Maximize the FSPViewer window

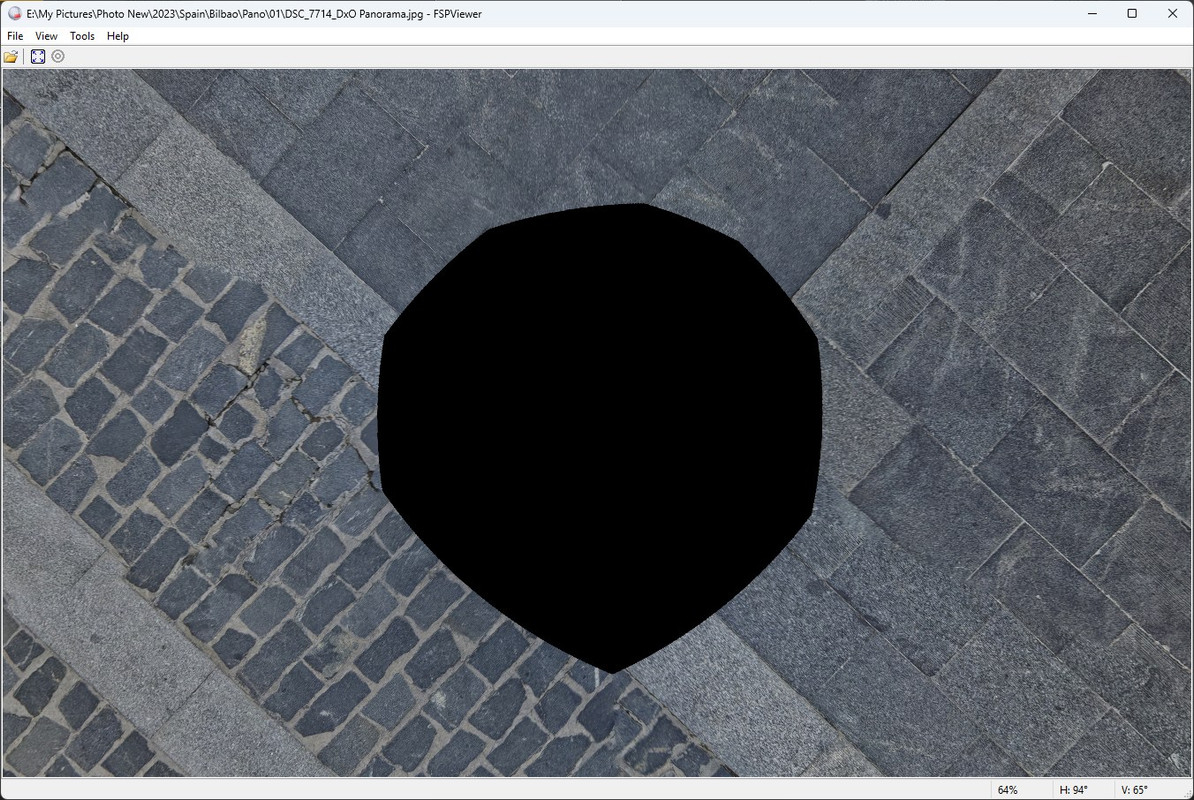(x=1132, y=13)
